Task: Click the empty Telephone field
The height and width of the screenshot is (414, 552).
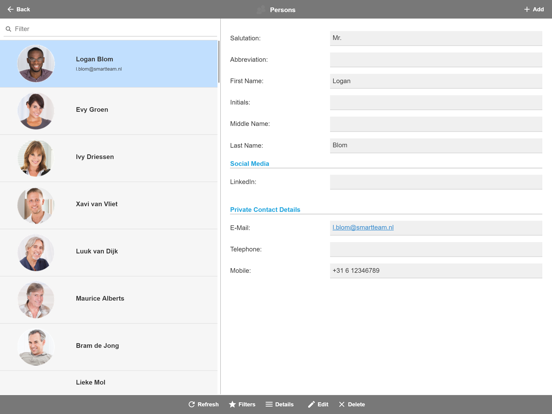Action: pyautogui.click(x=436, y=249)
